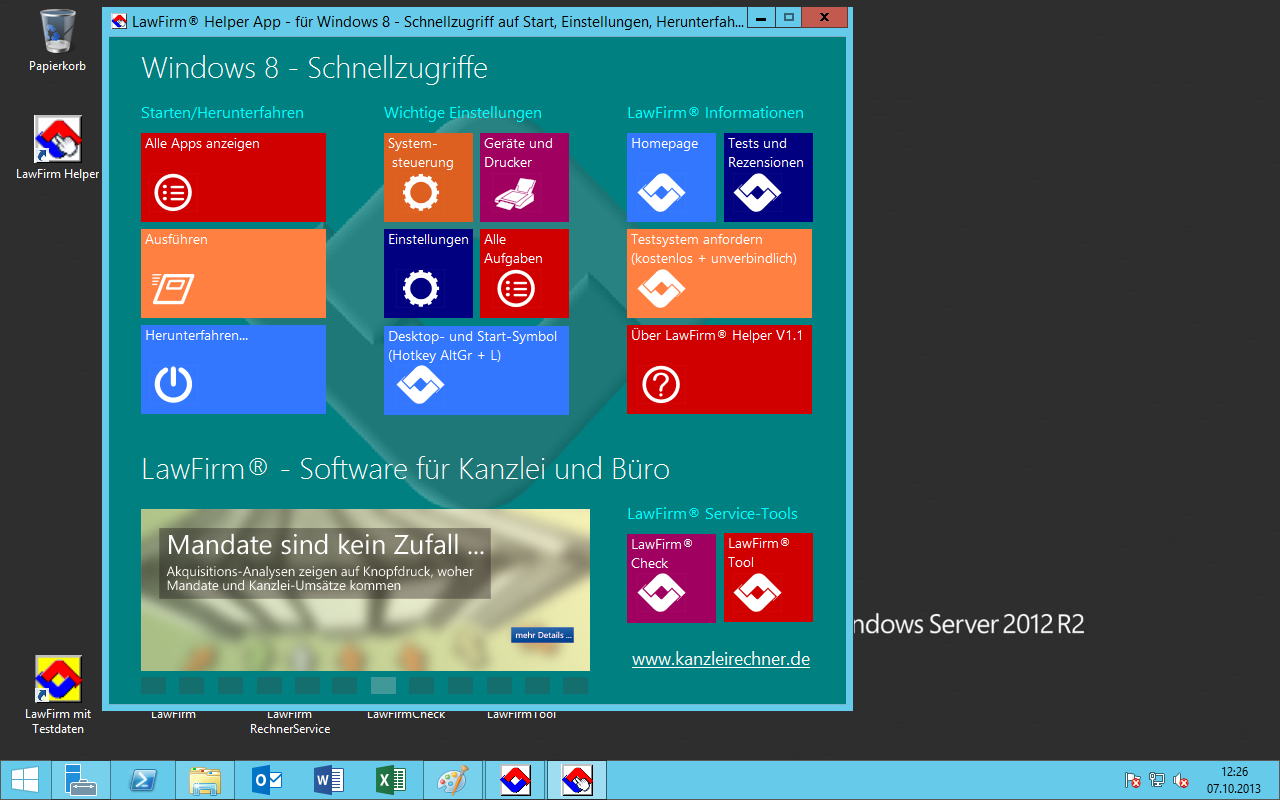Select the highlighted active slide indicator
The width and height of the screenshot is (1280, 800).
383,685
